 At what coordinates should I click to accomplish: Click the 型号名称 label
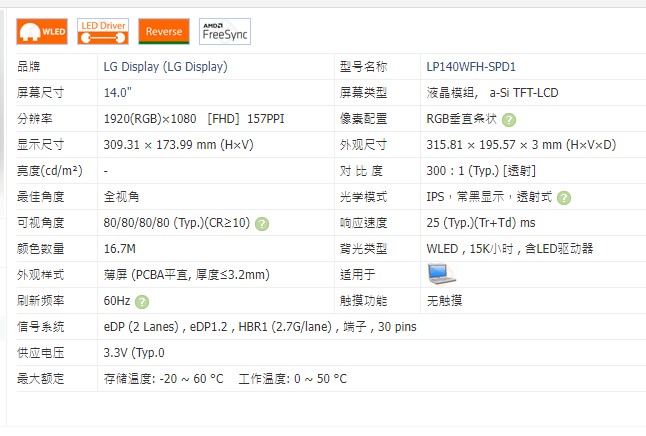pyautogui.click(x=363, y=67)
